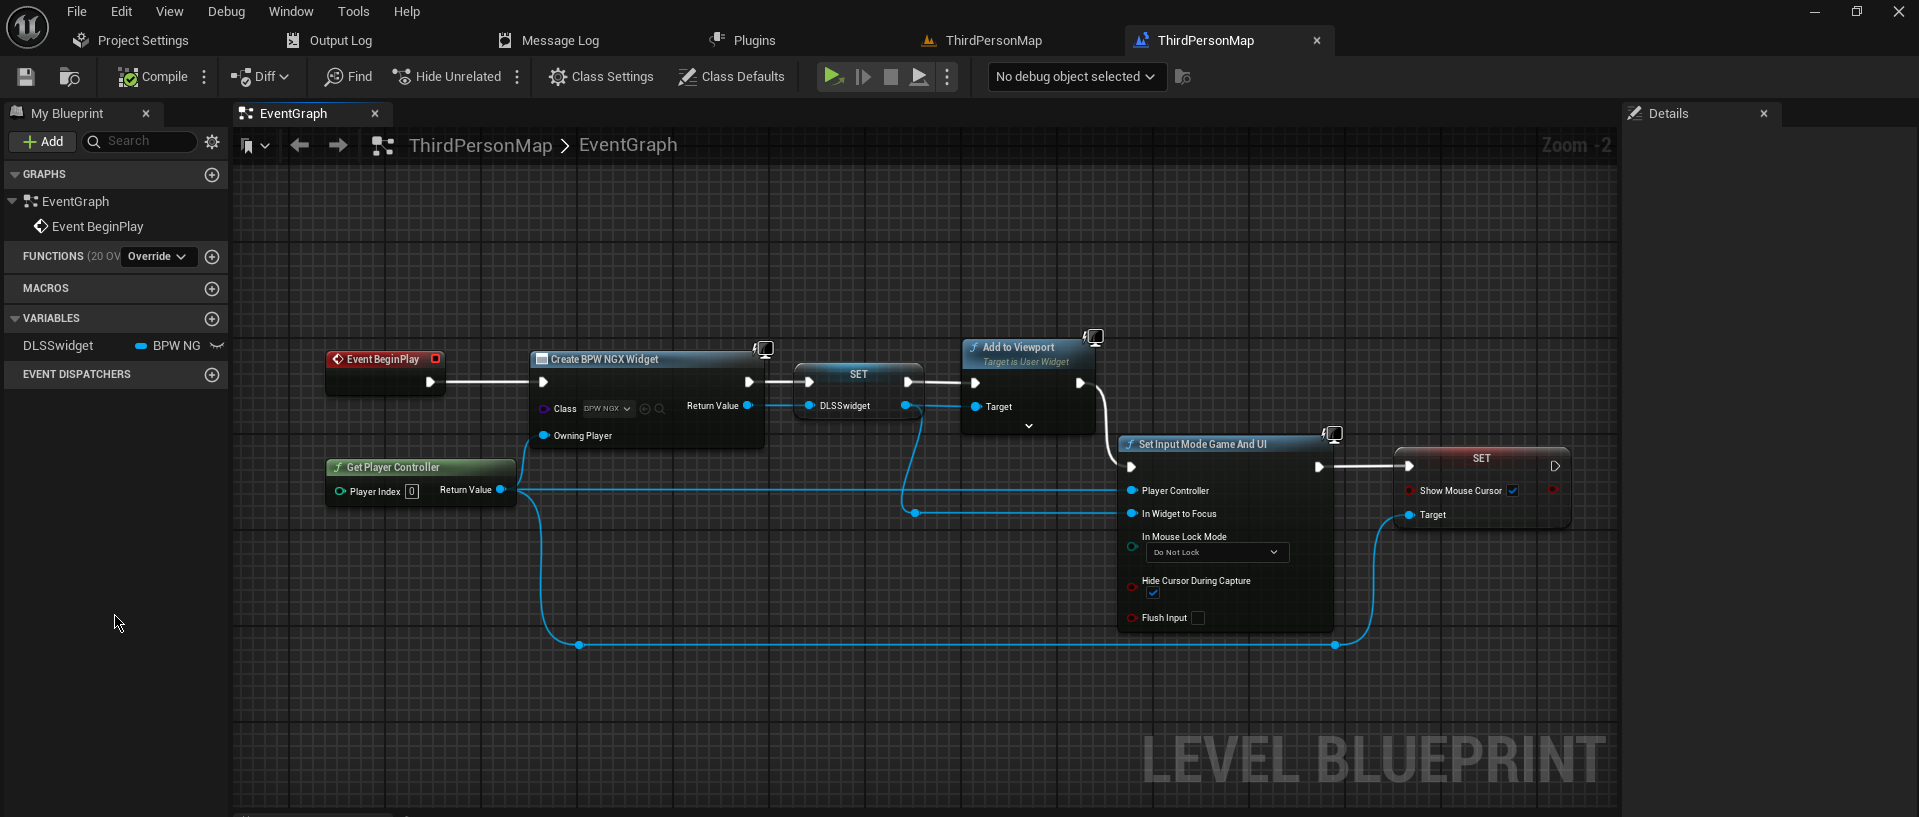Add a new variable with plus icon
The height and width of the screenshot is (817, 1919).
click(212, 319)
